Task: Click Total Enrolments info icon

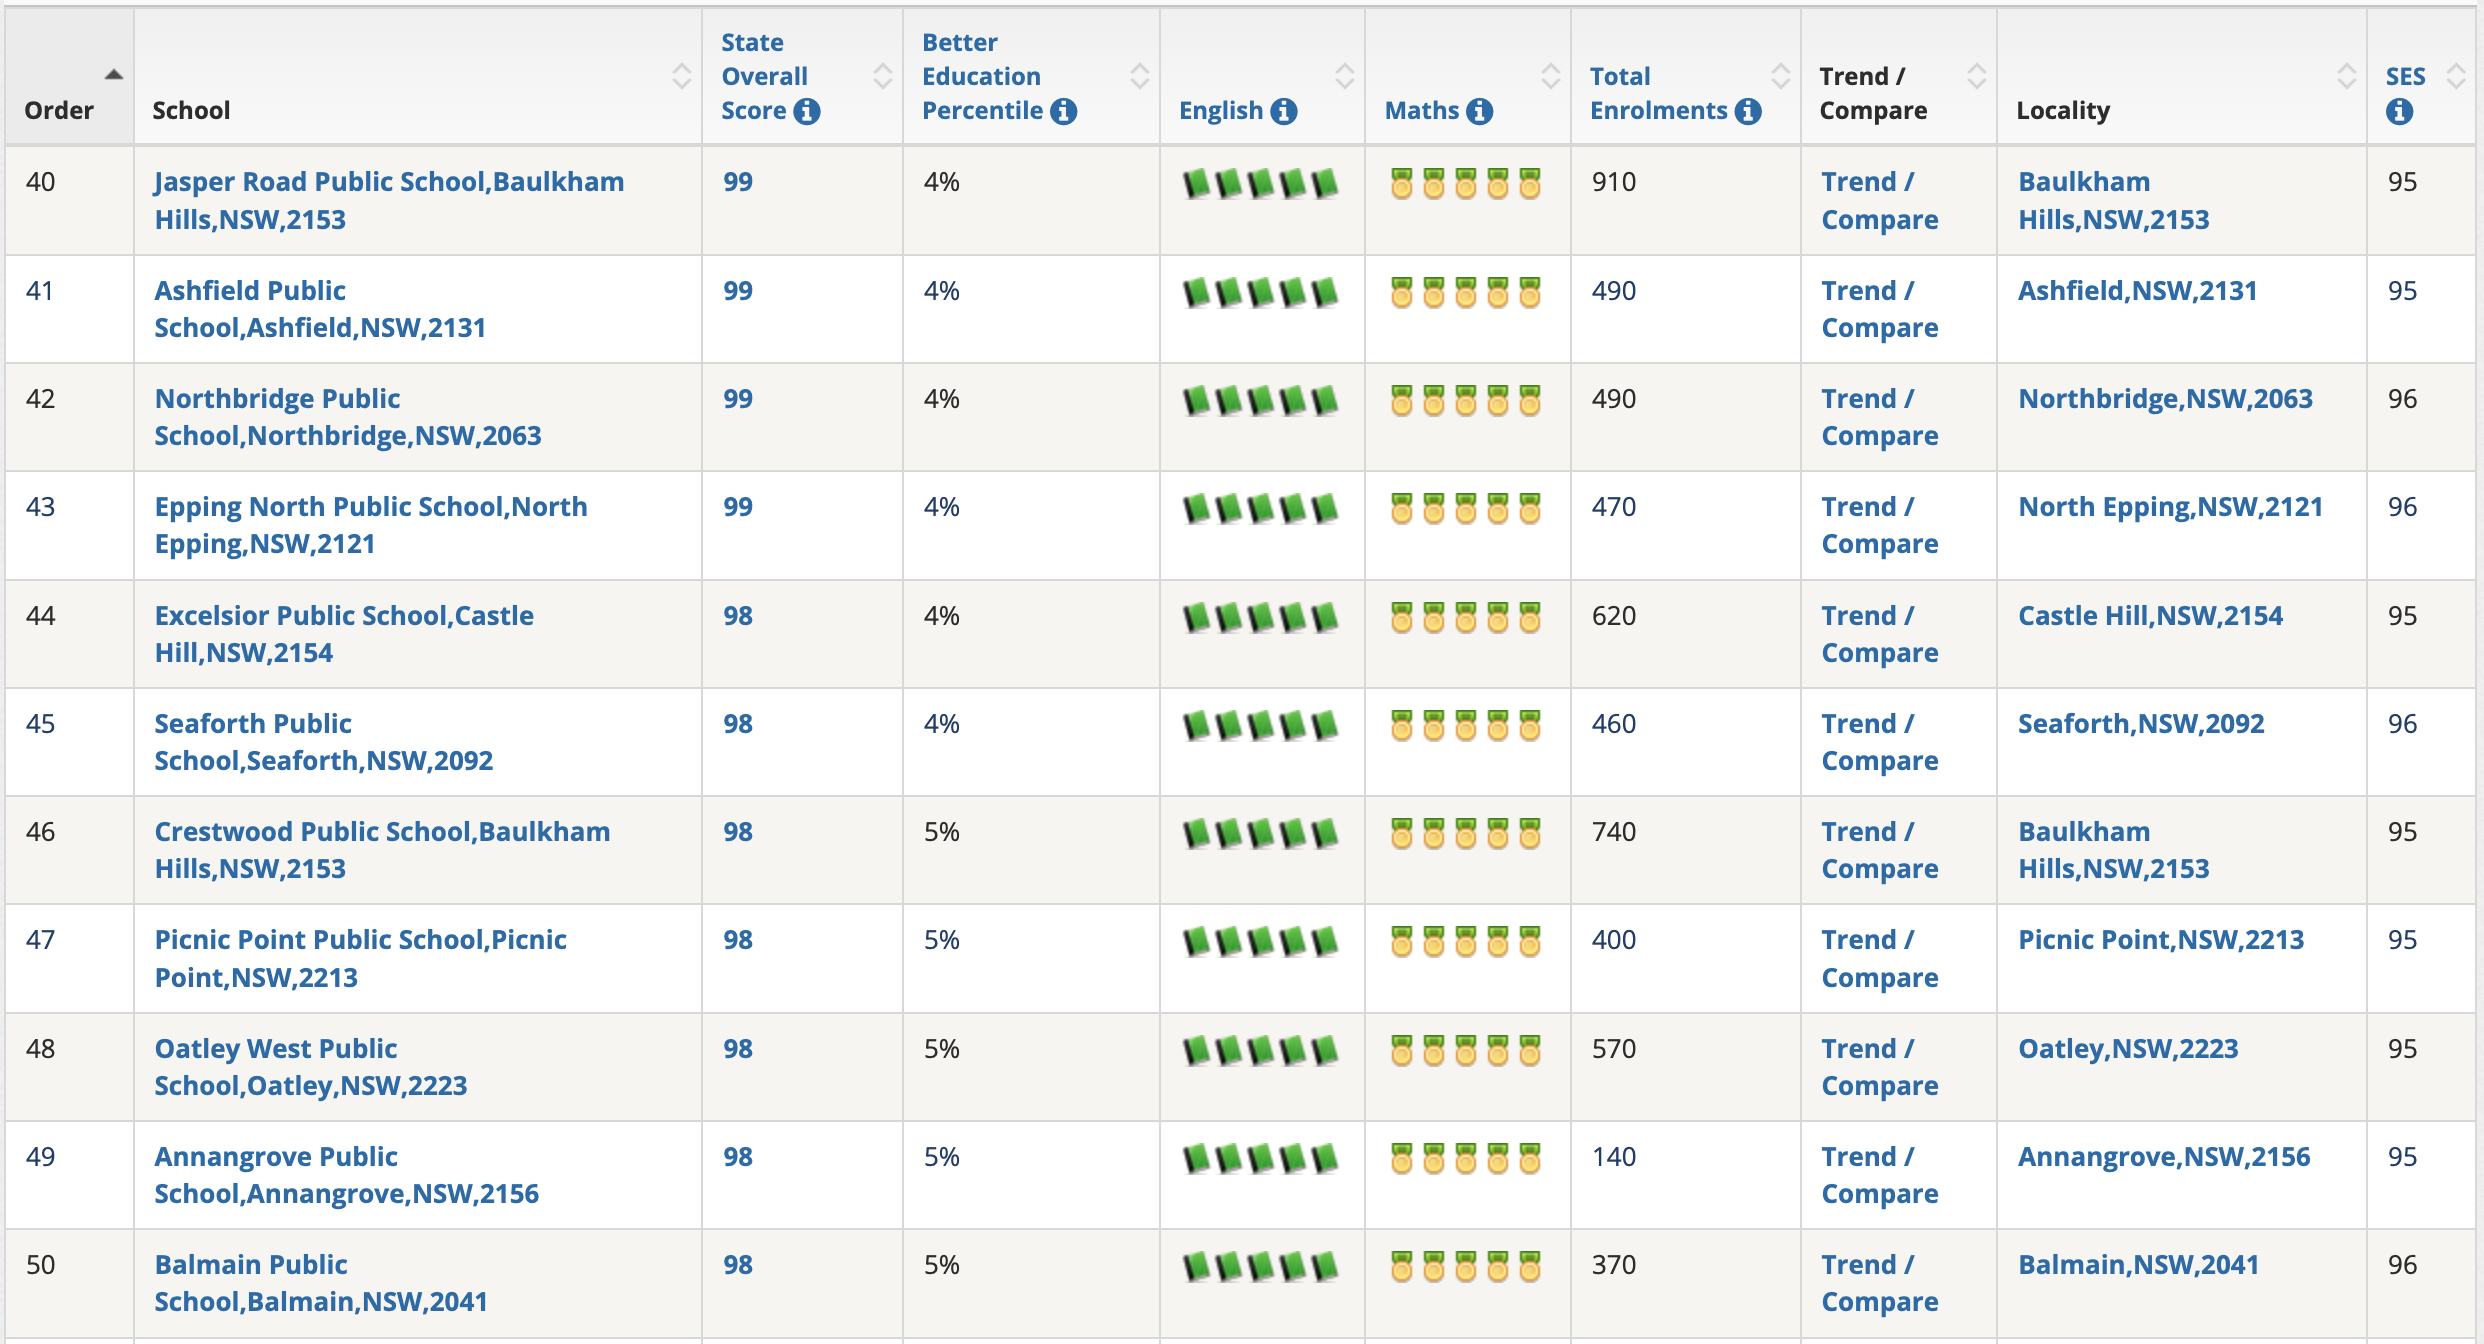Action: coord(1748,111)
